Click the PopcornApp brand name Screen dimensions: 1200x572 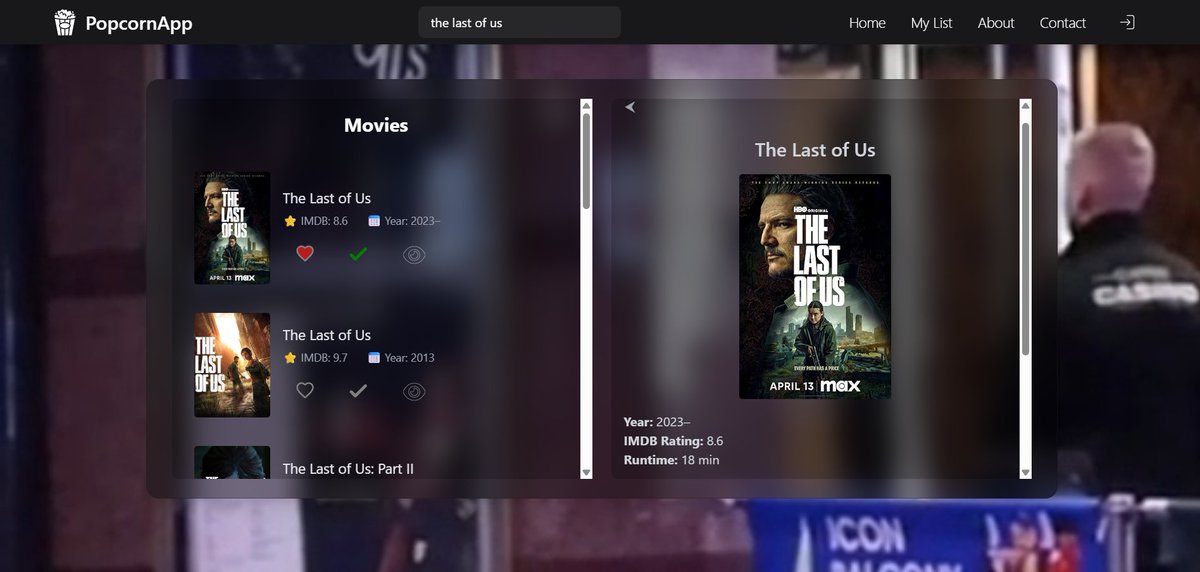139,23
